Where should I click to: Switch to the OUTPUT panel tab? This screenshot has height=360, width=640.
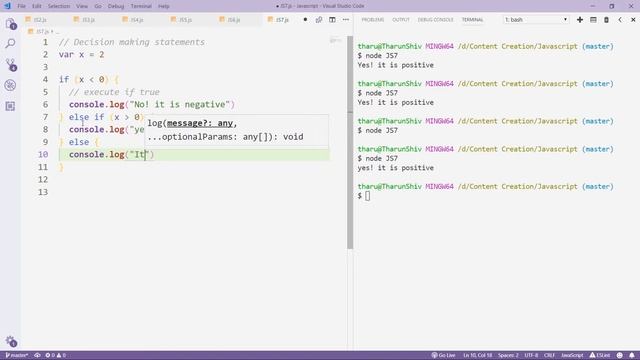(401, 20)
